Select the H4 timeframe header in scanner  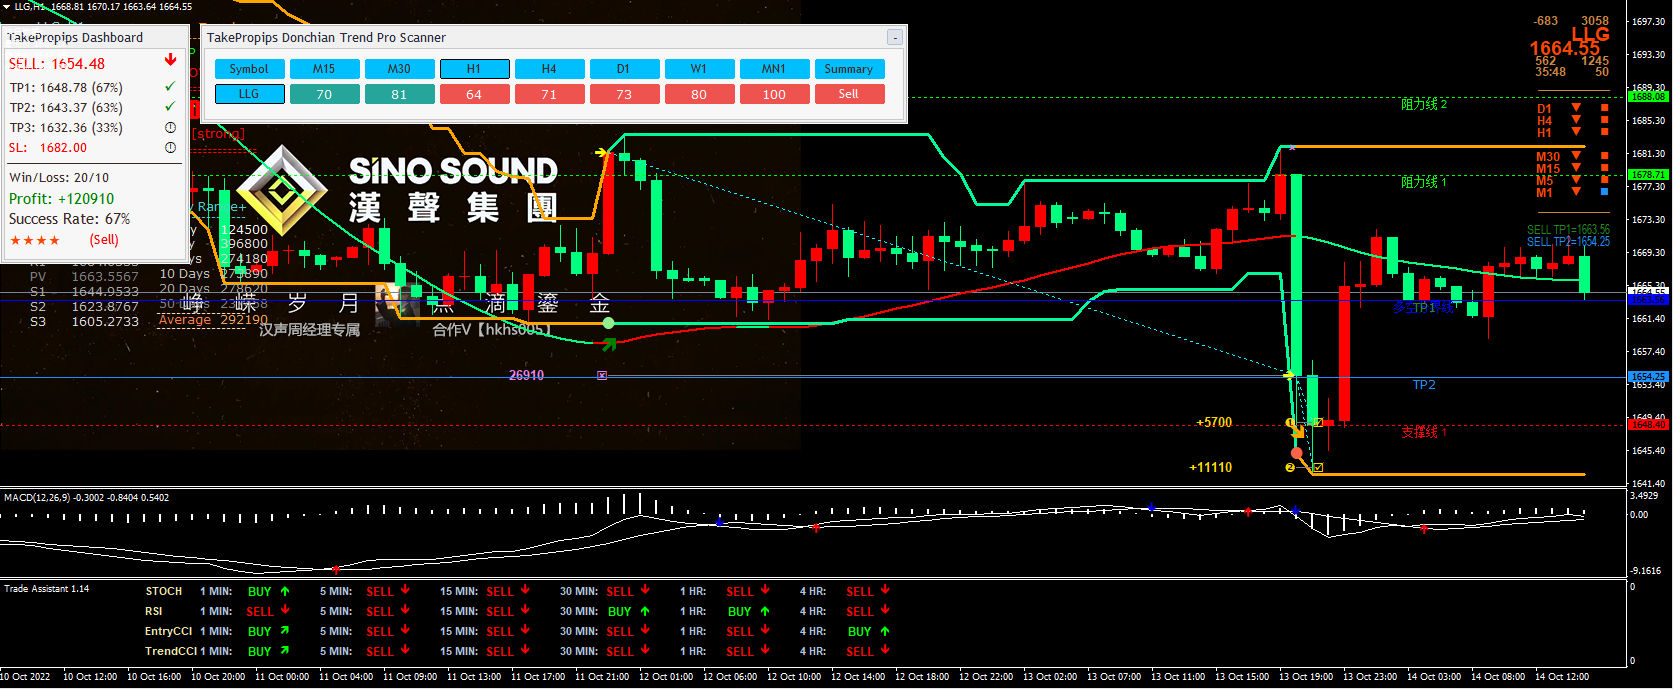pyautogui.click(x=549, y=69)
